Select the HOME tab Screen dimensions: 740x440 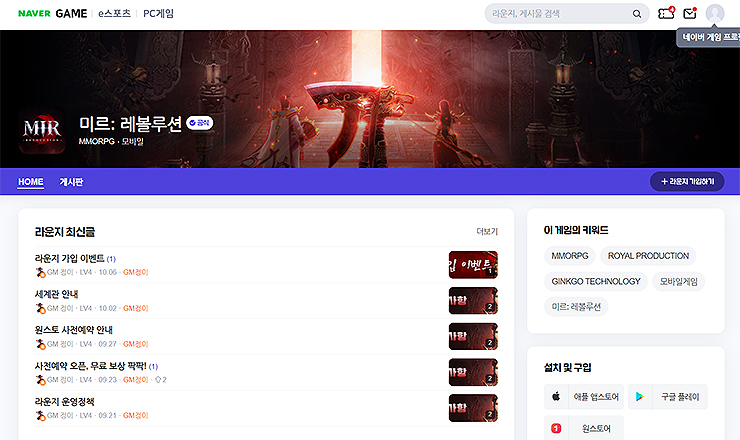click(x=31, y=182)
